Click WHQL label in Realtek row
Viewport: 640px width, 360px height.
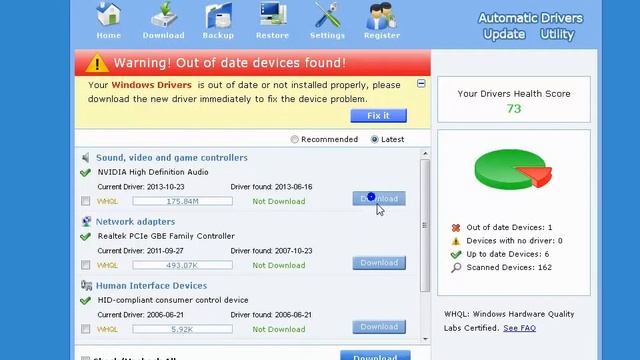click(107, 265)
